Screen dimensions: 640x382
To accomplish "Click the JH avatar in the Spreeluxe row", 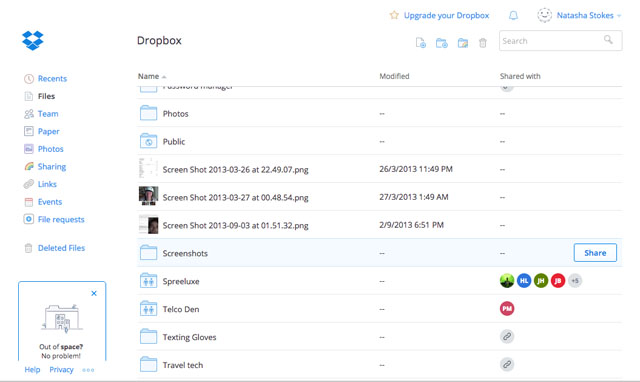I will click(x=541, y=281).
